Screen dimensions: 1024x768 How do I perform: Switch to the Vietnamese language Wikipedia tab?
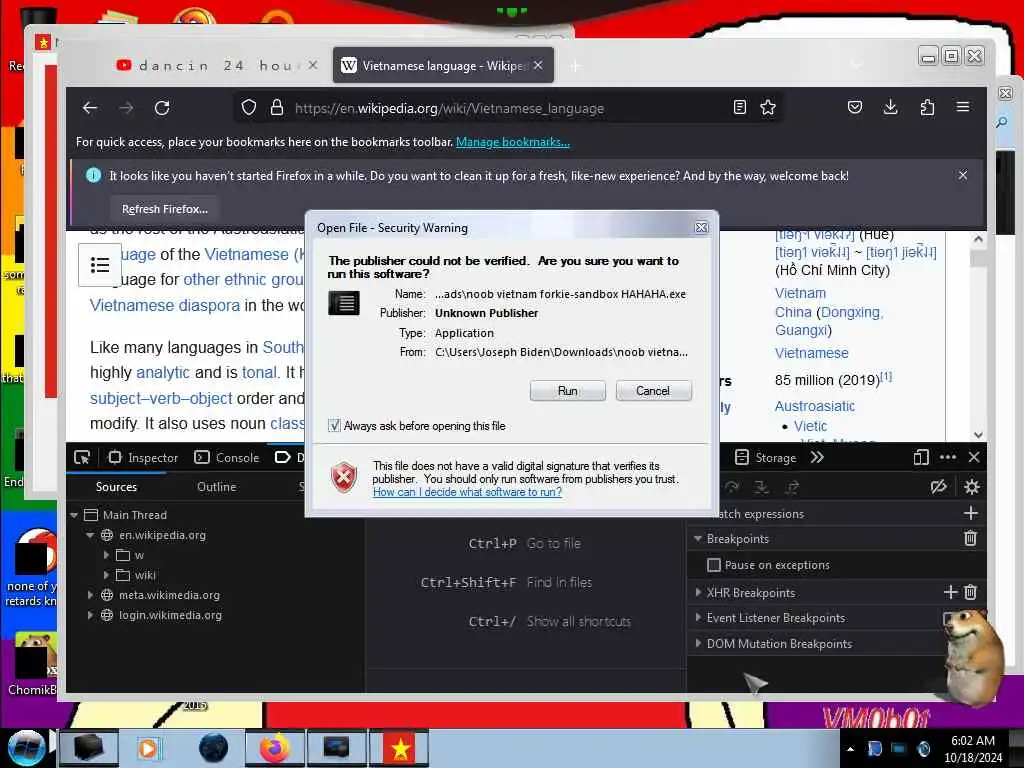coord(443,65)
